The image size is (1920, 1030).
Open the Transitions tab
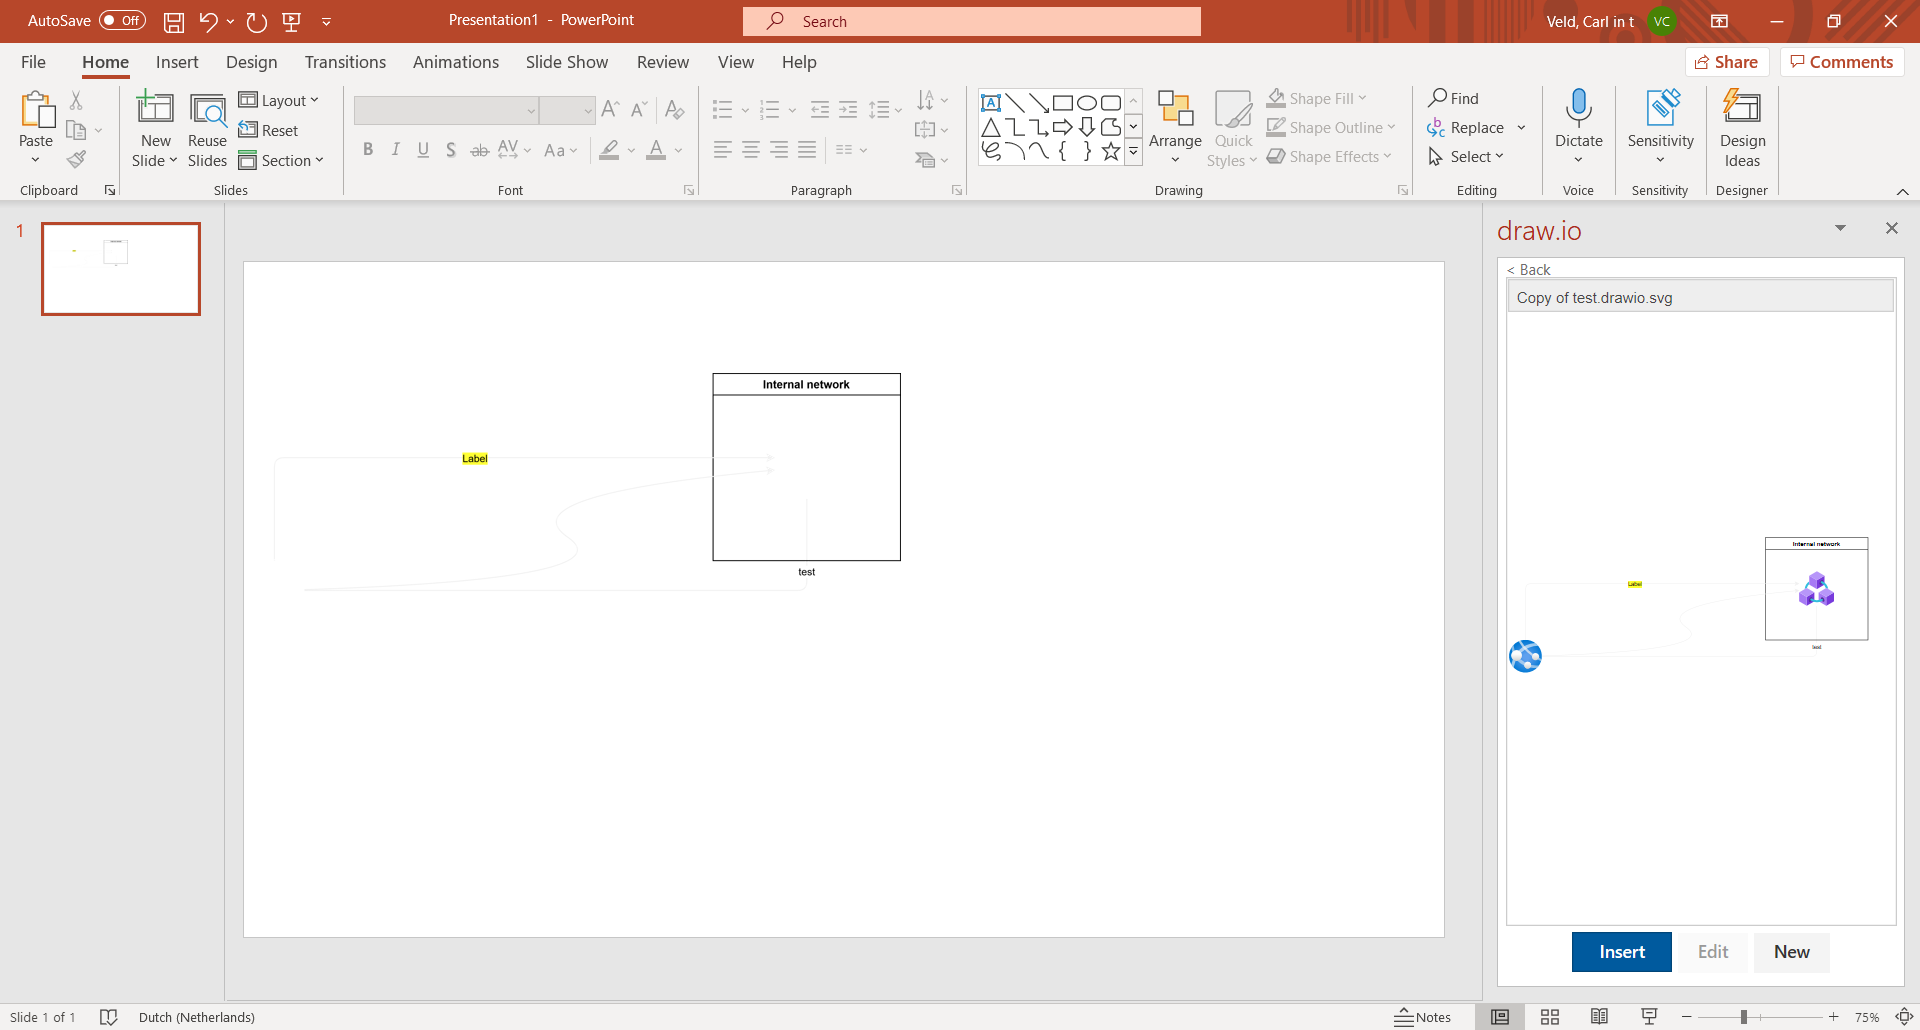(344, 62)
